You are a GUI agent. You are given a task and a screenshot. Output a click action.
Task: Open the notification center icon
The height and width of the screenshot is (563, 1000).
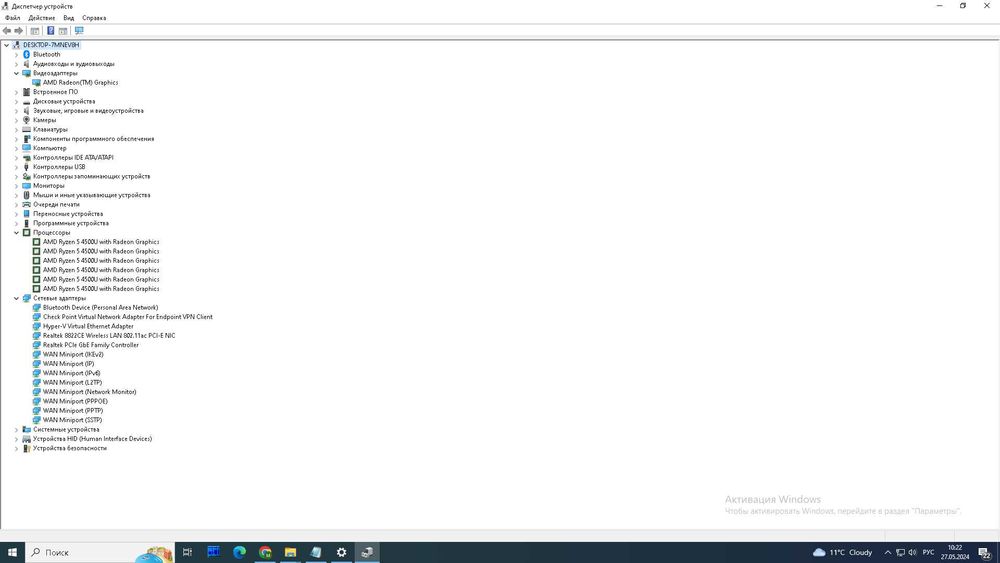pos(985,553)
